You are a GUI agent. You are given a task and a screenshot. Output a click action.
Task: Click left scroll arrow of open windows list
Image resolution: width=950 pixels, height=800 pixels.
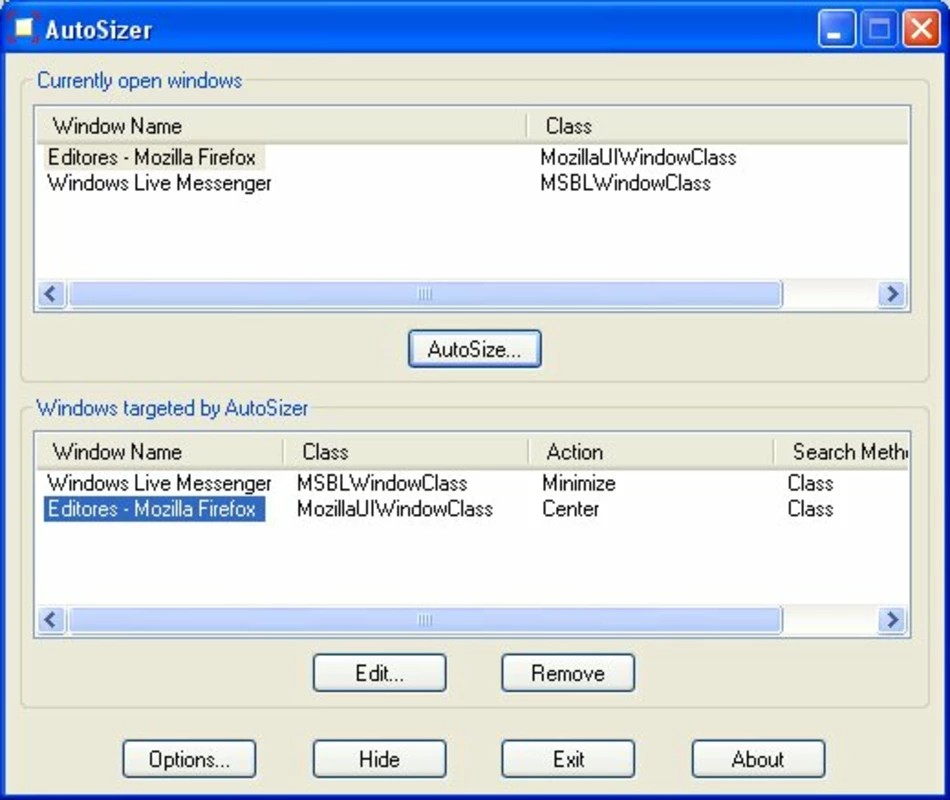[x=51, y=294]
